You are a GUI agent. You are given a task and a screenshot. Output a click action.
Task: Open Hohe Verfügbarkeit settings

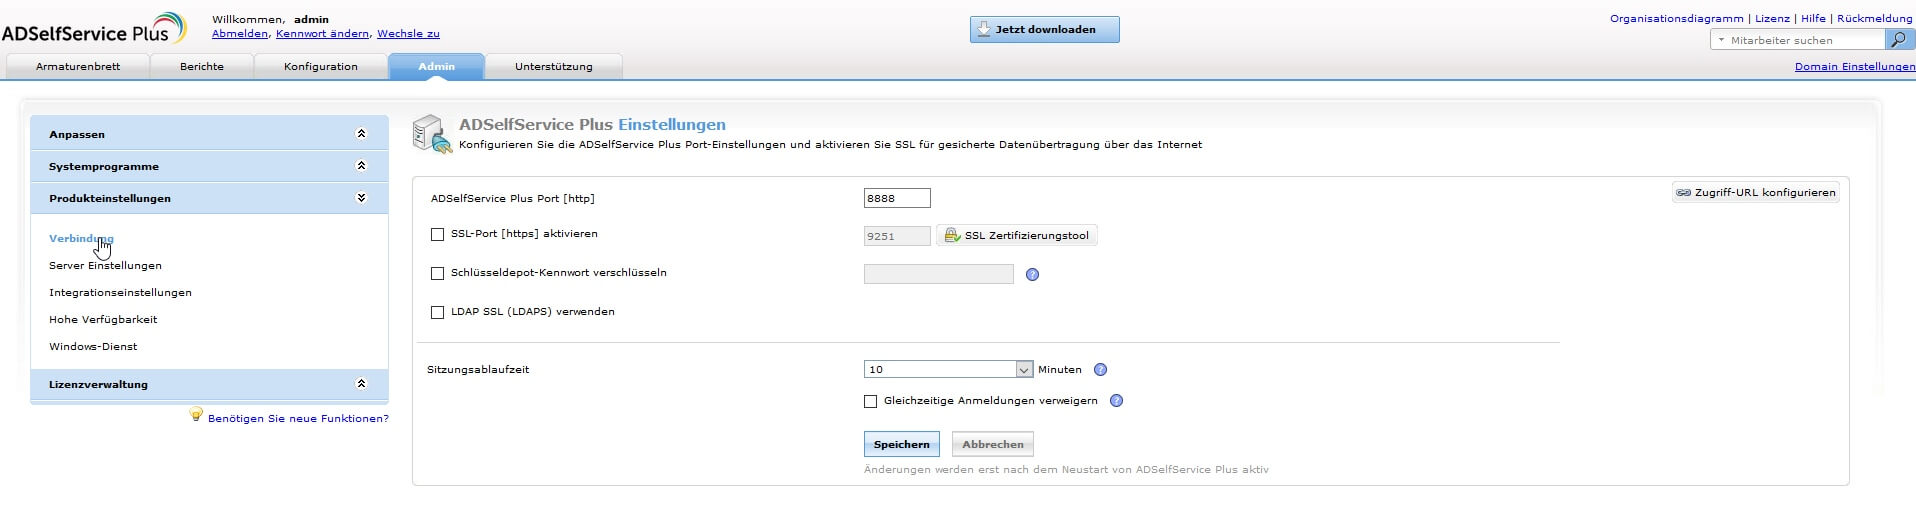pos(103,319)
